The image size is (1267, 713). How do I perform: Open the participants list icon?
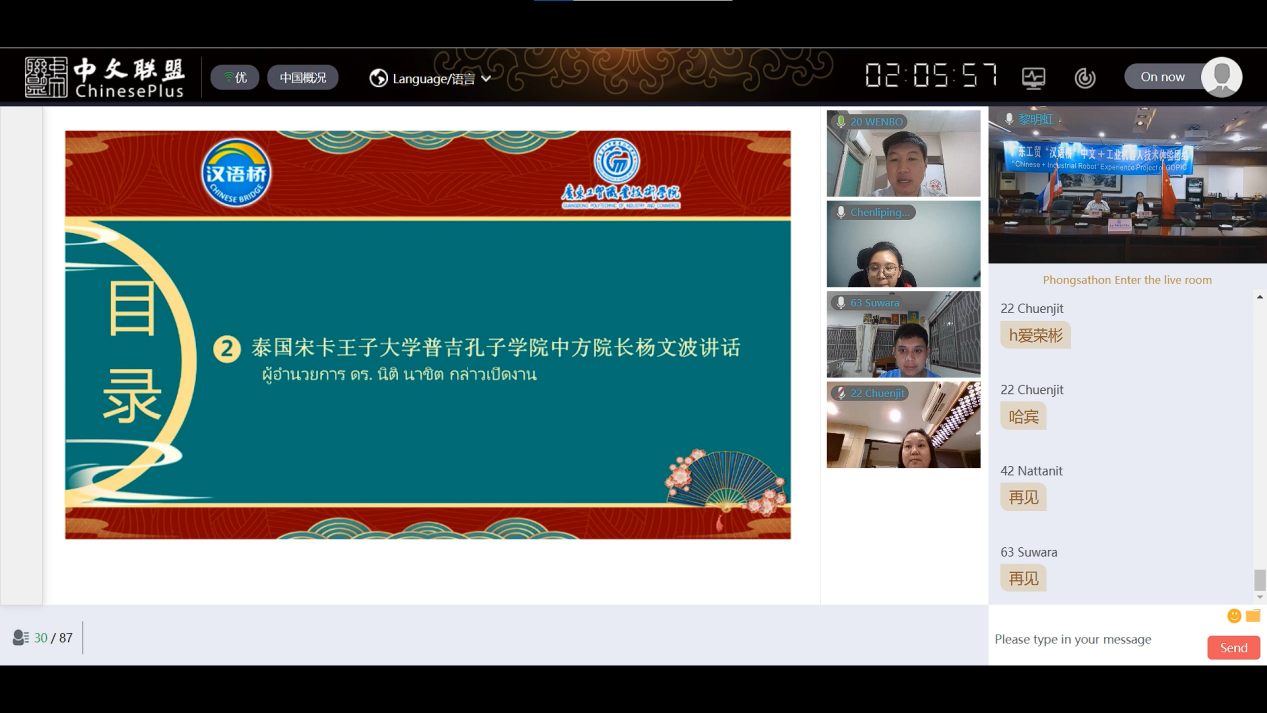click(20, 638)
